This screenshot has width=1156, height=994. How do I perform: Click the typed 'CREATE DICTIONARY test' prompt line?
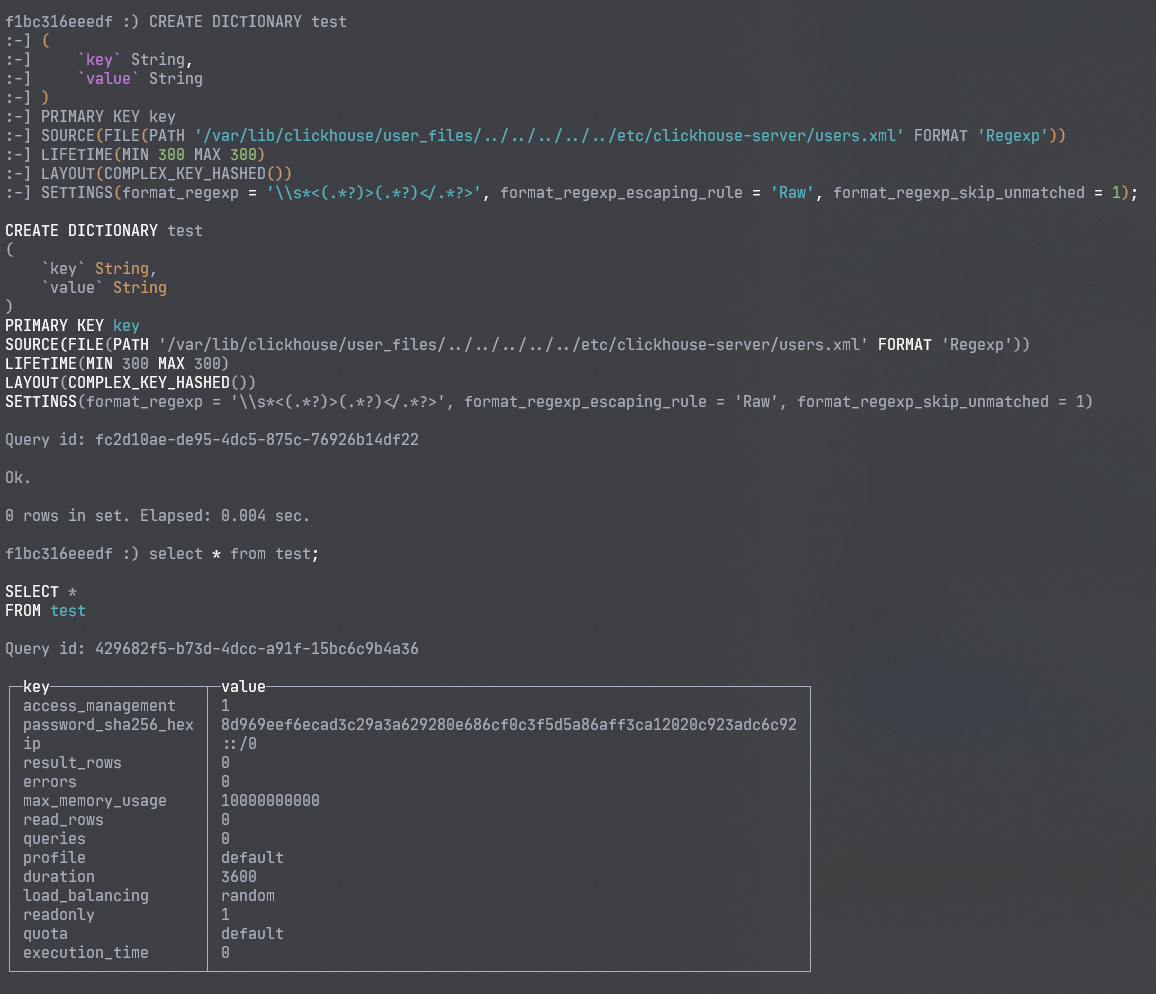tap(248, 22)
